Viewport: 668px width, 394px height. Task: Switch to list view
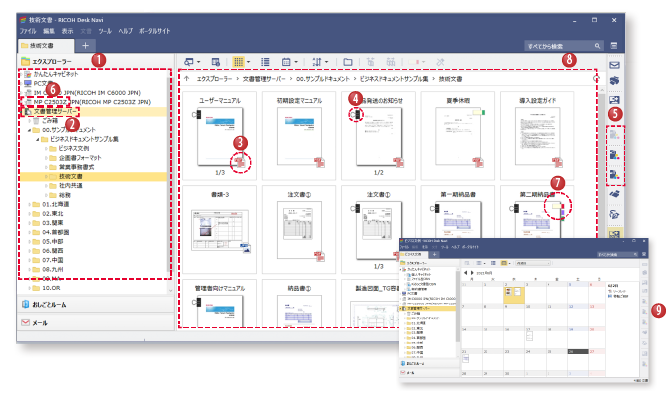pyautogui.click(x=265, y=62)
